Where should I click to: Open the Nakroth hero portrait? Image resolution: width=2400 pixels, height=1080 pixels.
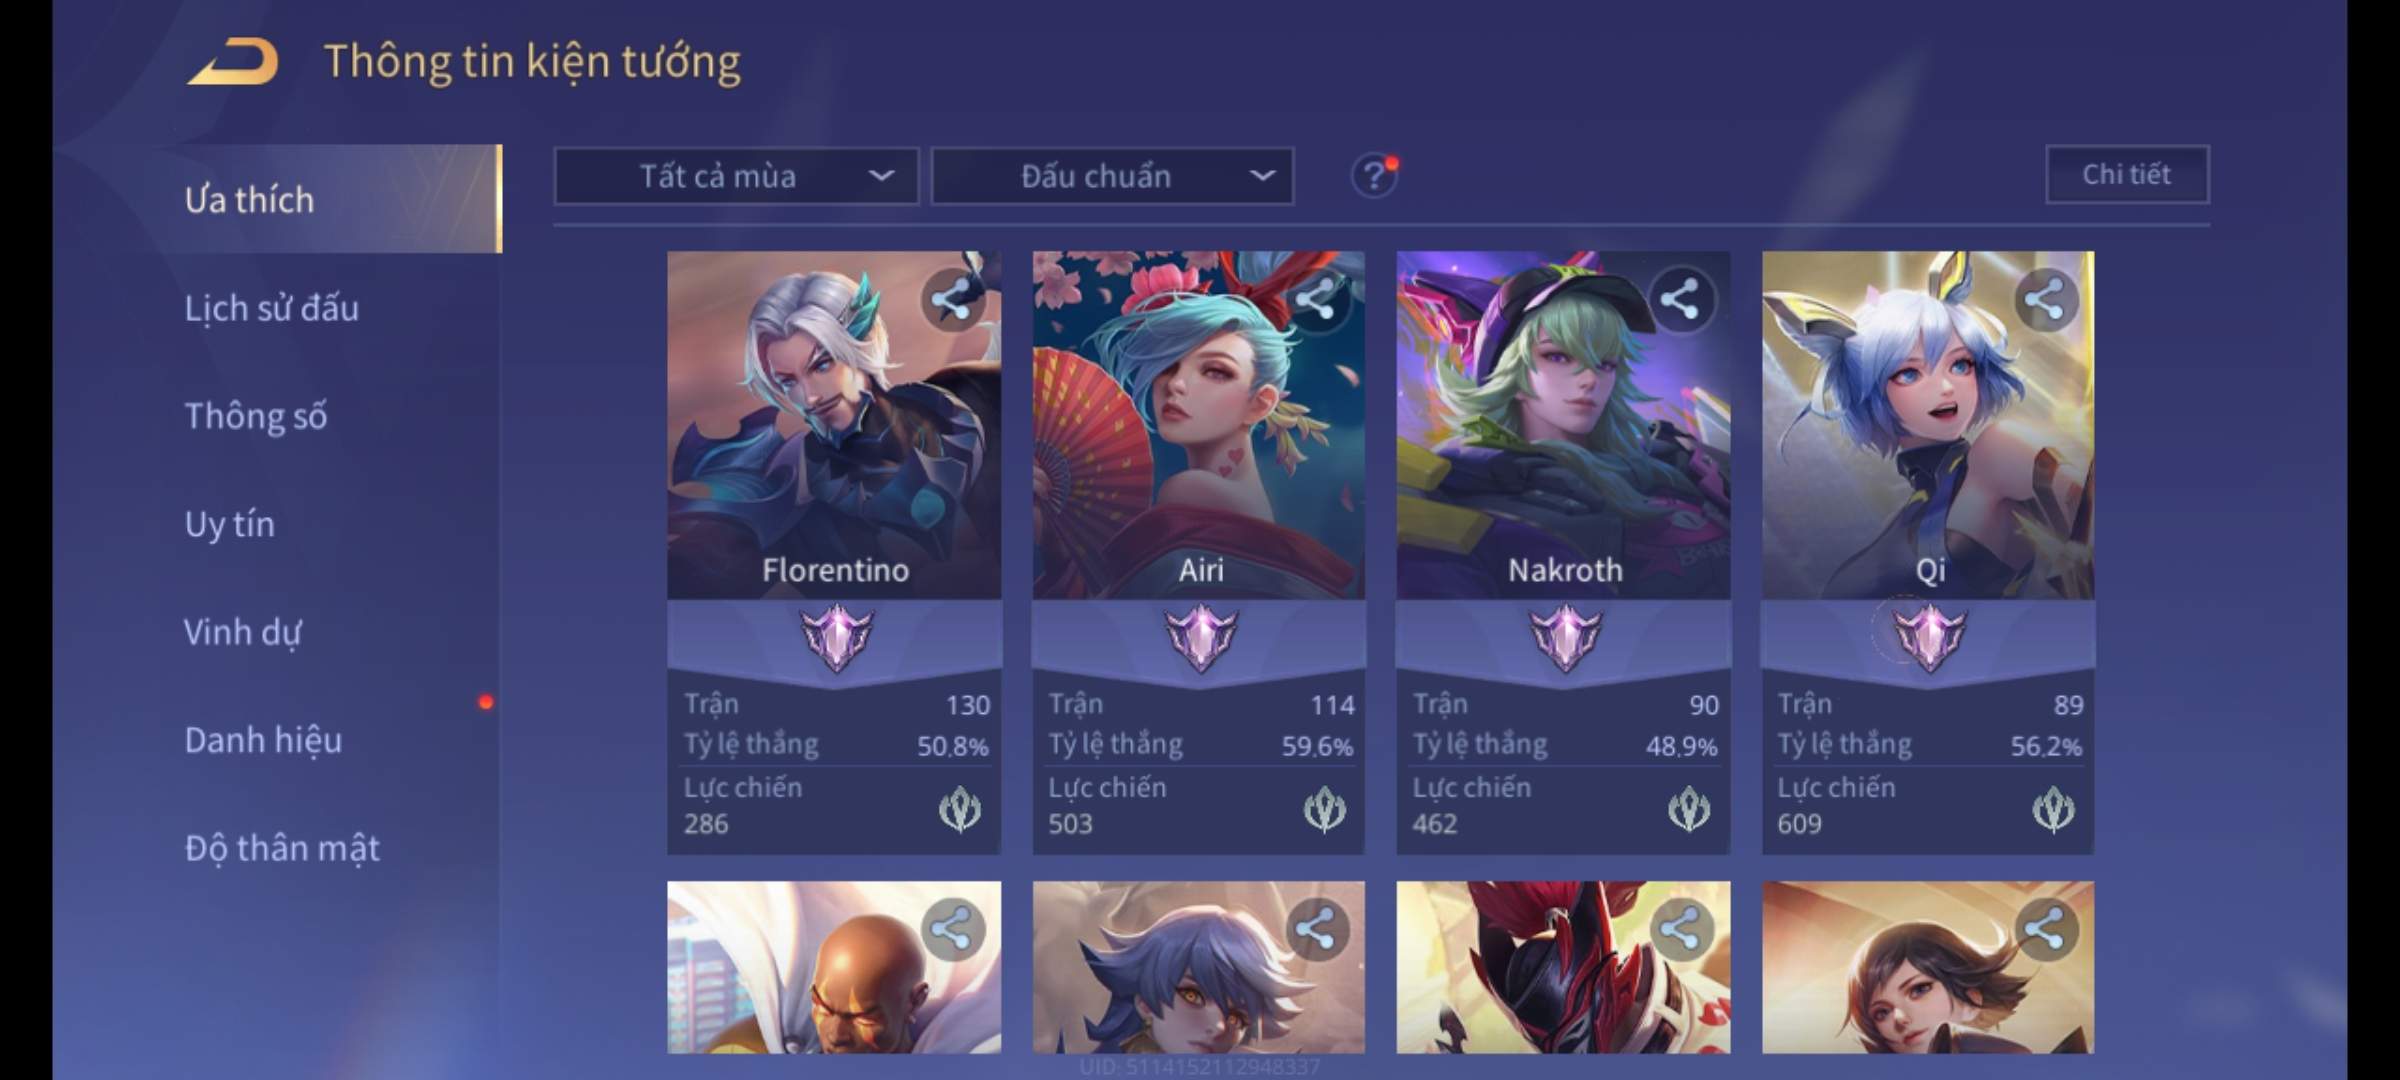point(1563,425)
